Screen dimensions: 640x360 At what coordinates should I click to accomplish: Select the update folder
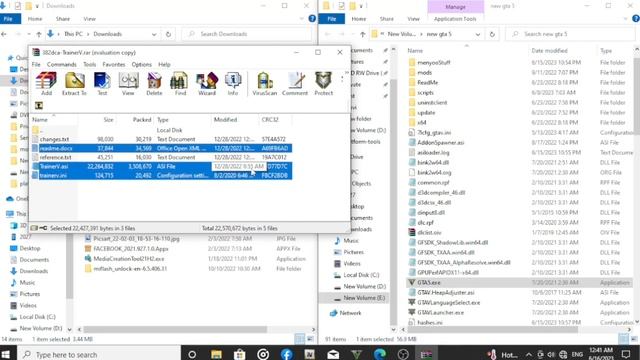click(426, 113)
